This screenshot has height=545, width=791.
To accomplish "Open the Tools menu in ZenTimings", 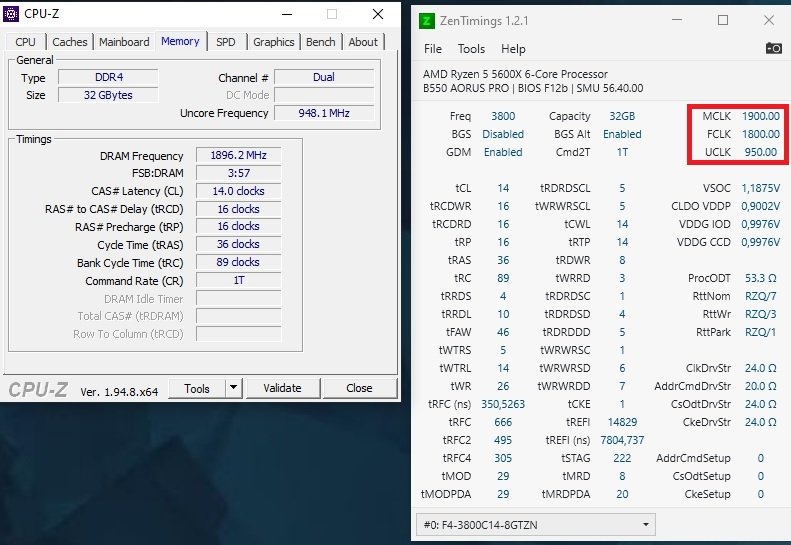I will coord(471,49).
